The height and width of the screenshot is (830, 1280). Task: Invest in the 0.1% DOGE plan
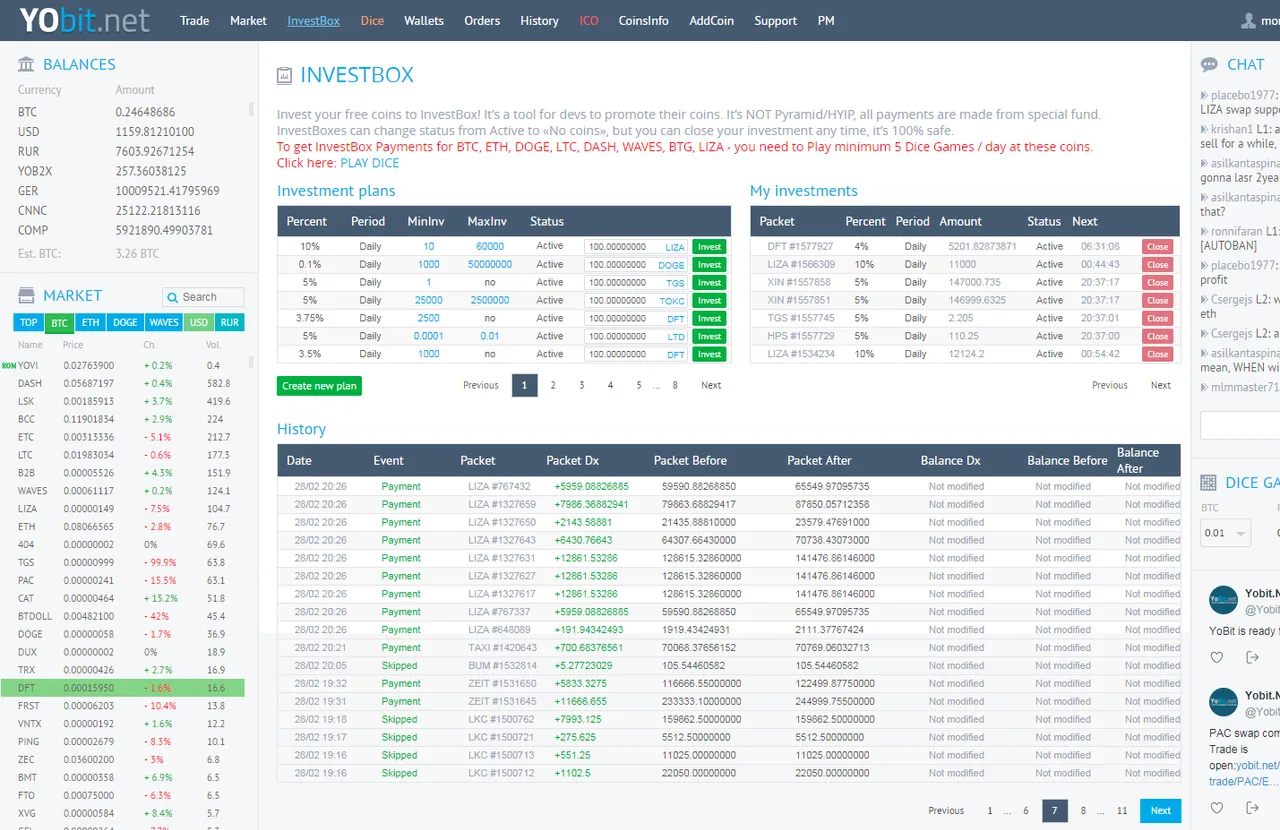pos(709,265)
